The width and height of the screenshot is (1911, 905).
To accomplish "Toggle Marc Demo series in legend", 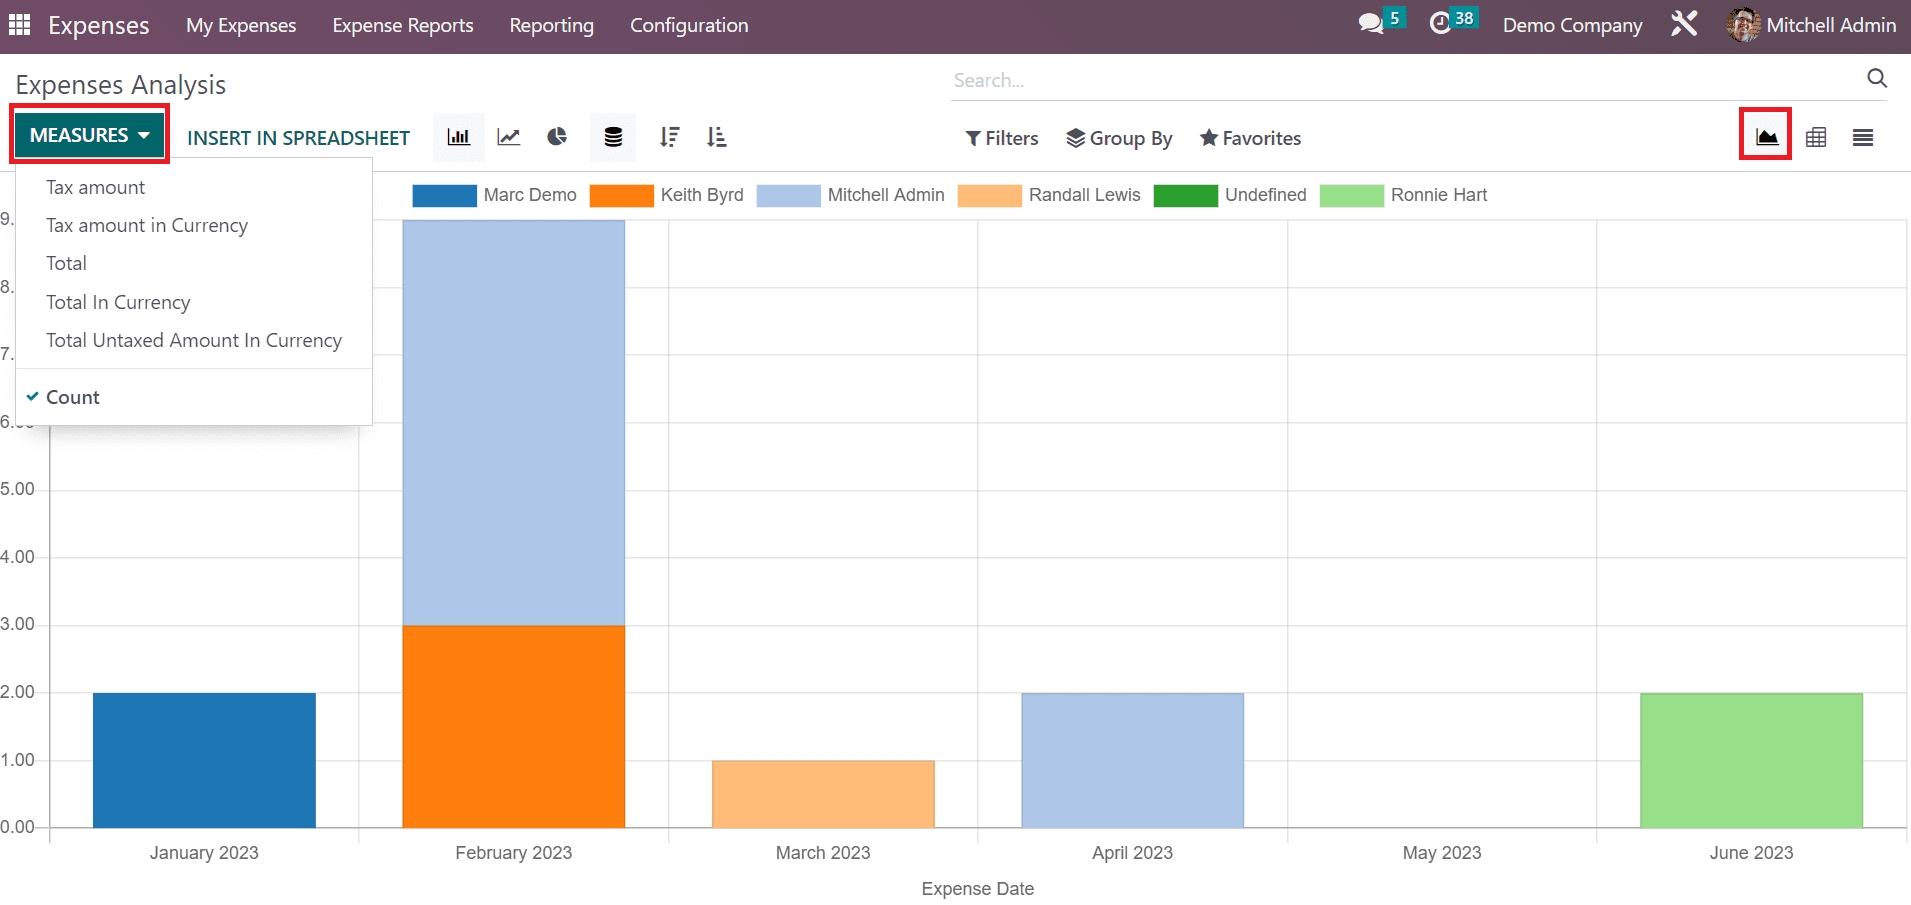I will (x=494, y=195).
